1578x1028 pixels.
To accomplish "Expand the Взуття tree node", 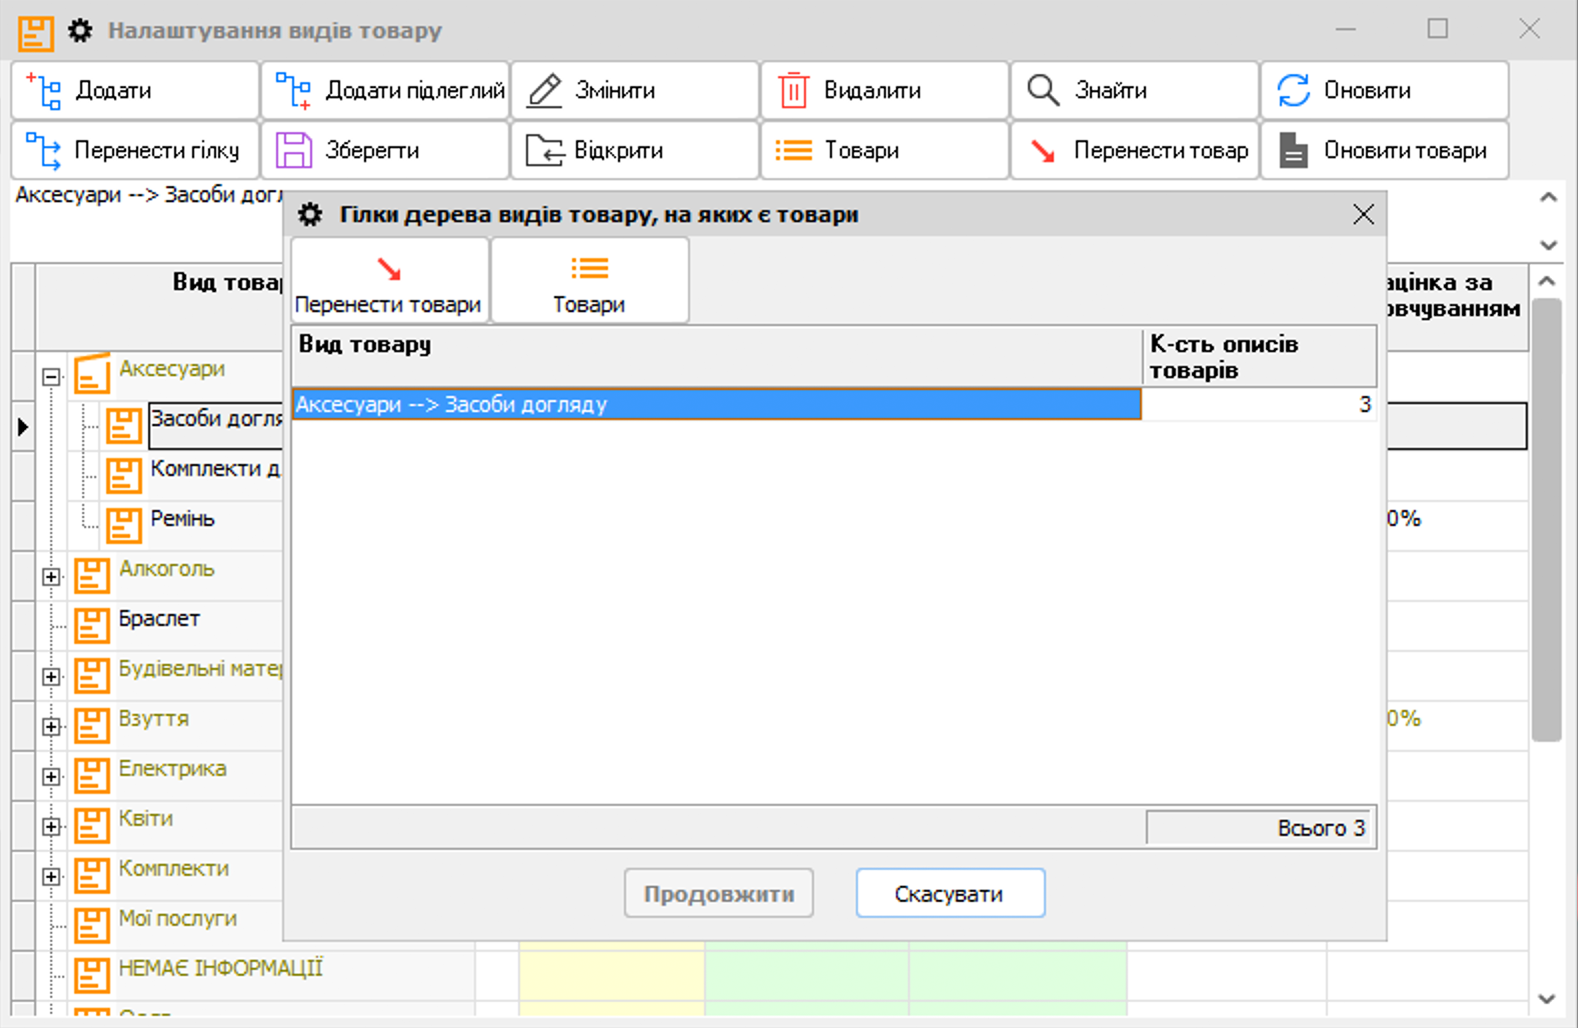I will [x=51, y=727].
